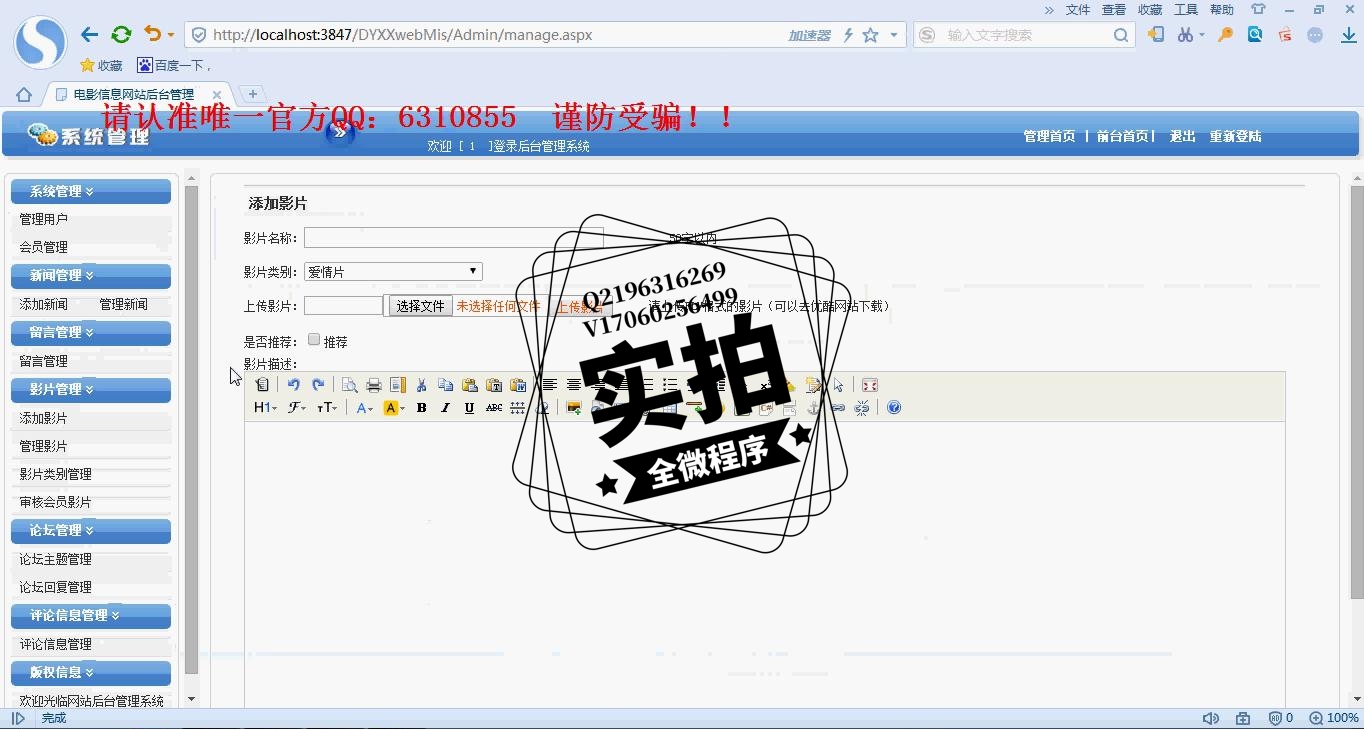Check the 推荐 checkbox

314,340
